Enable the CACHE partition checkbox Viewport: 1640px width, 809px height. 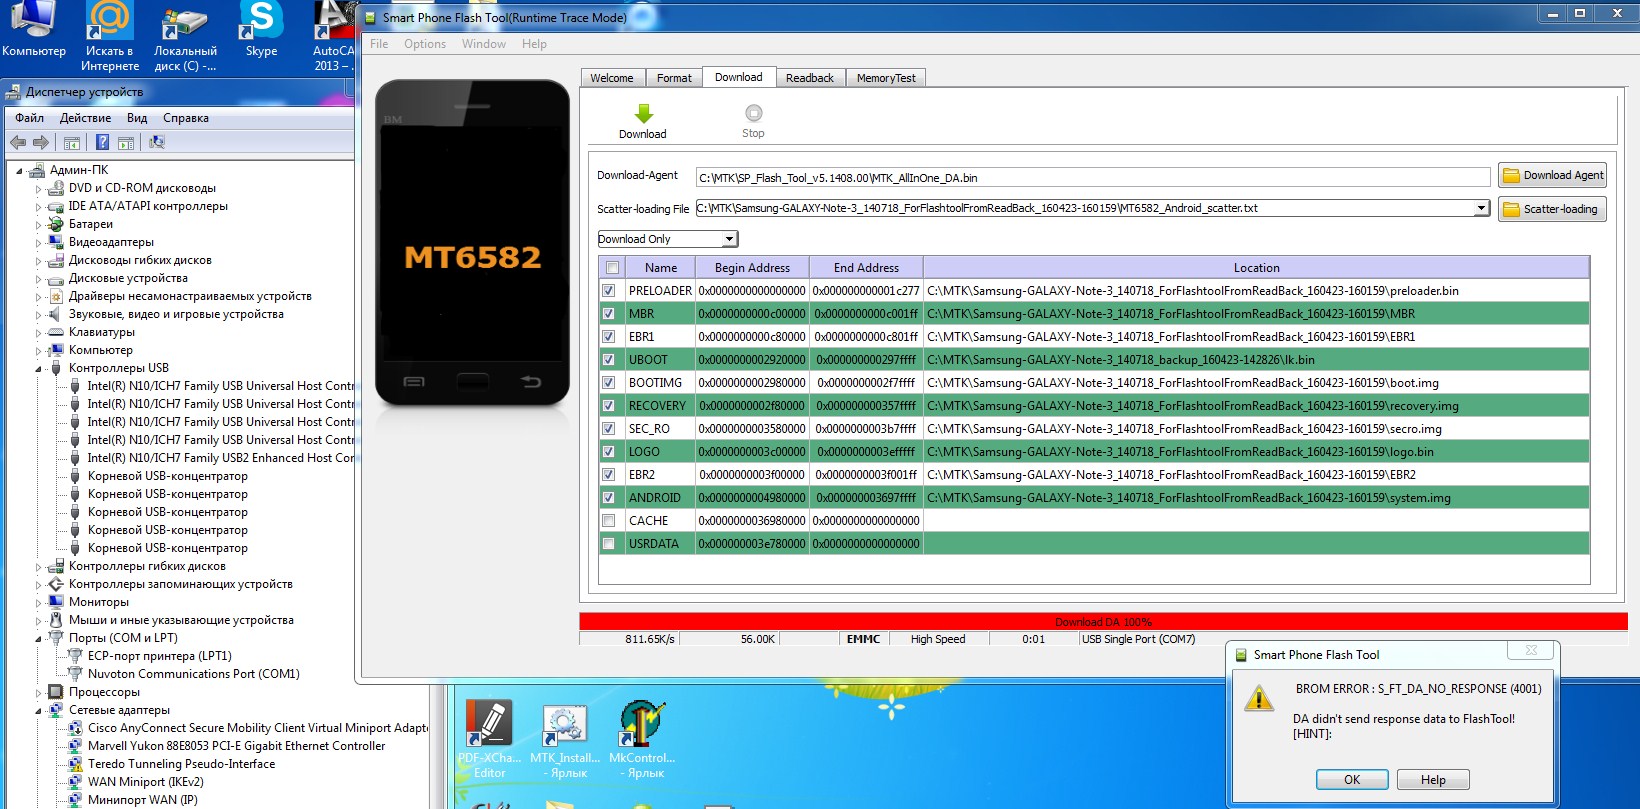point(608,521)
